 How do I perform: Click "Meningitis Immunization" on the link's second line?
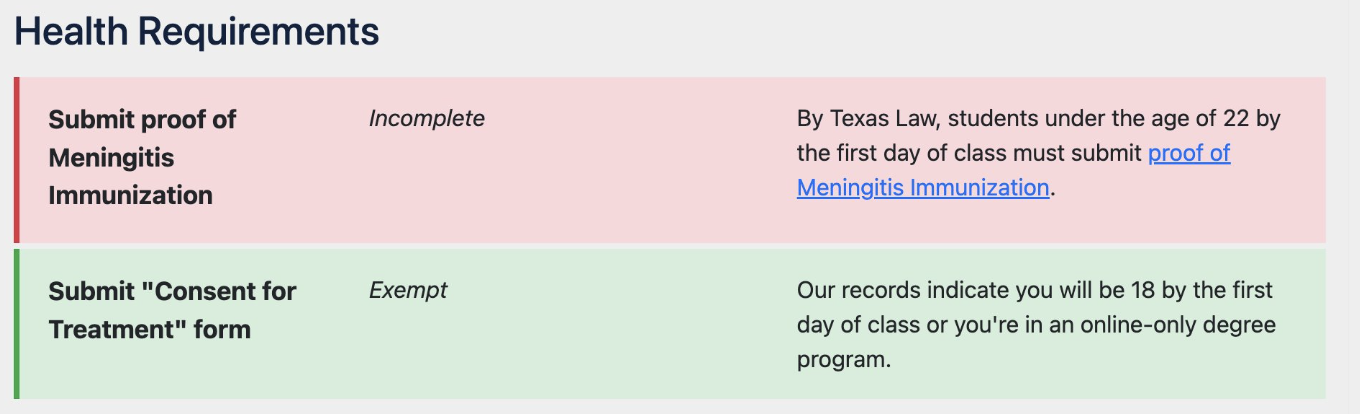point(922,188)
